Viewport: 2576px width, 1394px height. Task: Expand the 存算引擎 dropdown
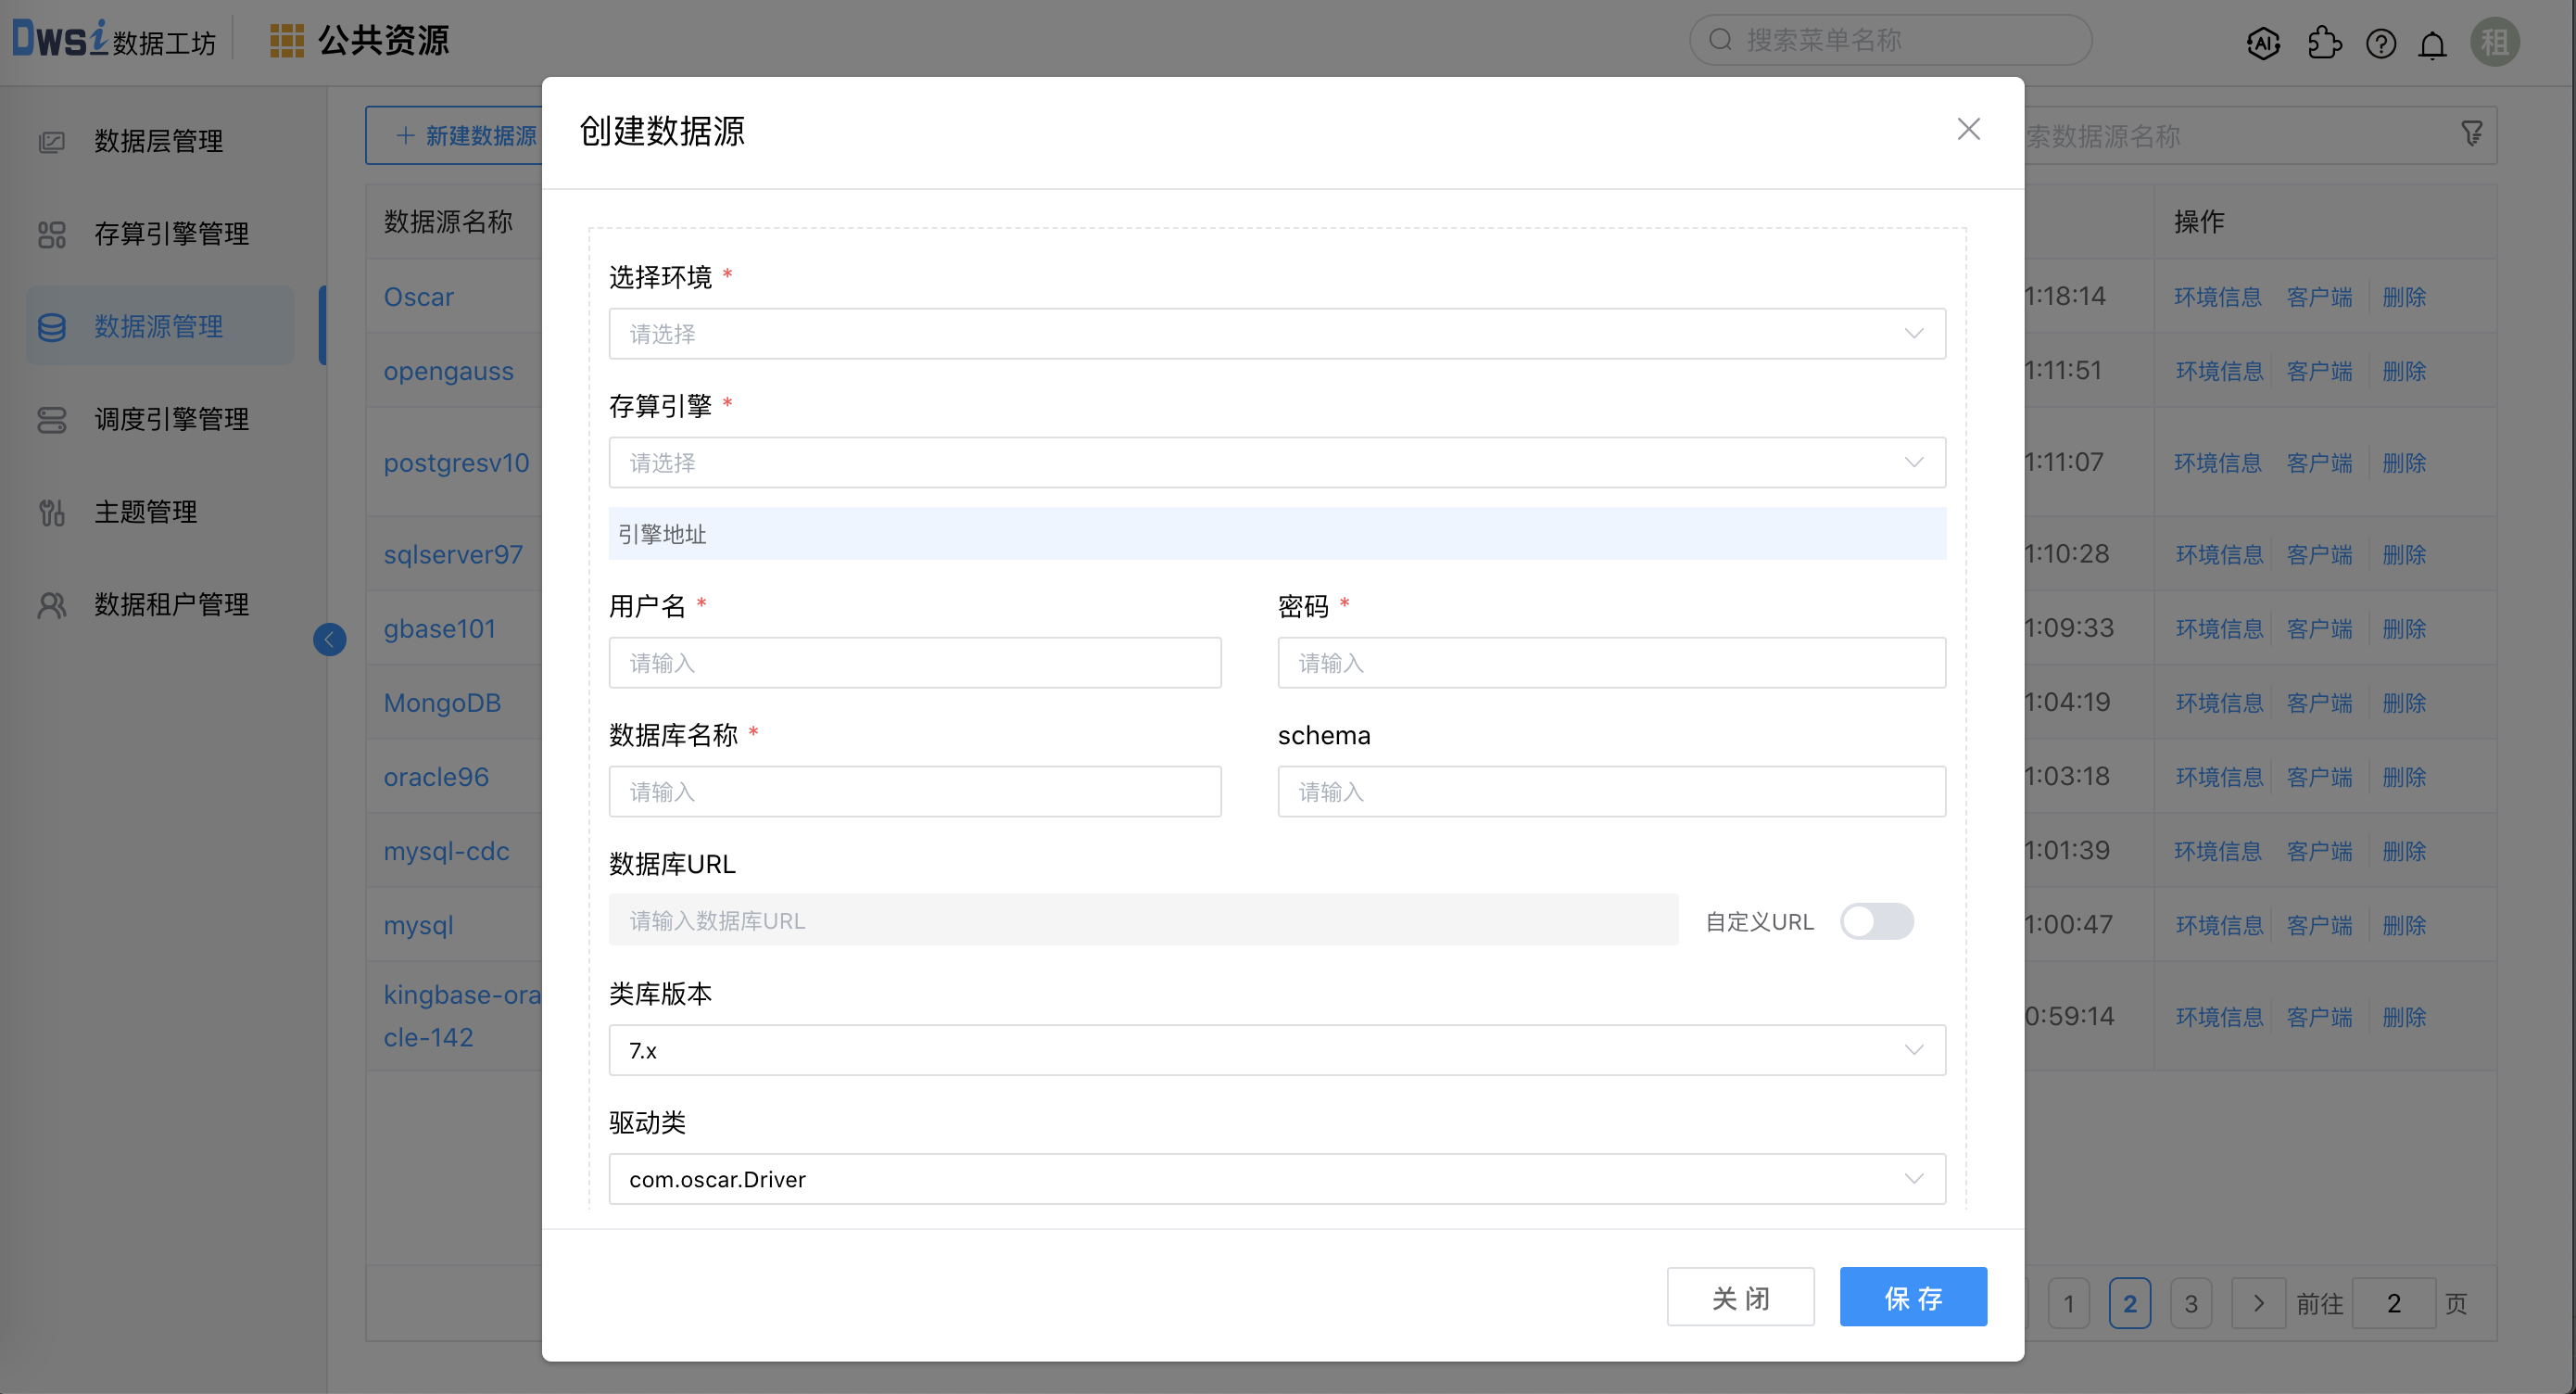1277,462
